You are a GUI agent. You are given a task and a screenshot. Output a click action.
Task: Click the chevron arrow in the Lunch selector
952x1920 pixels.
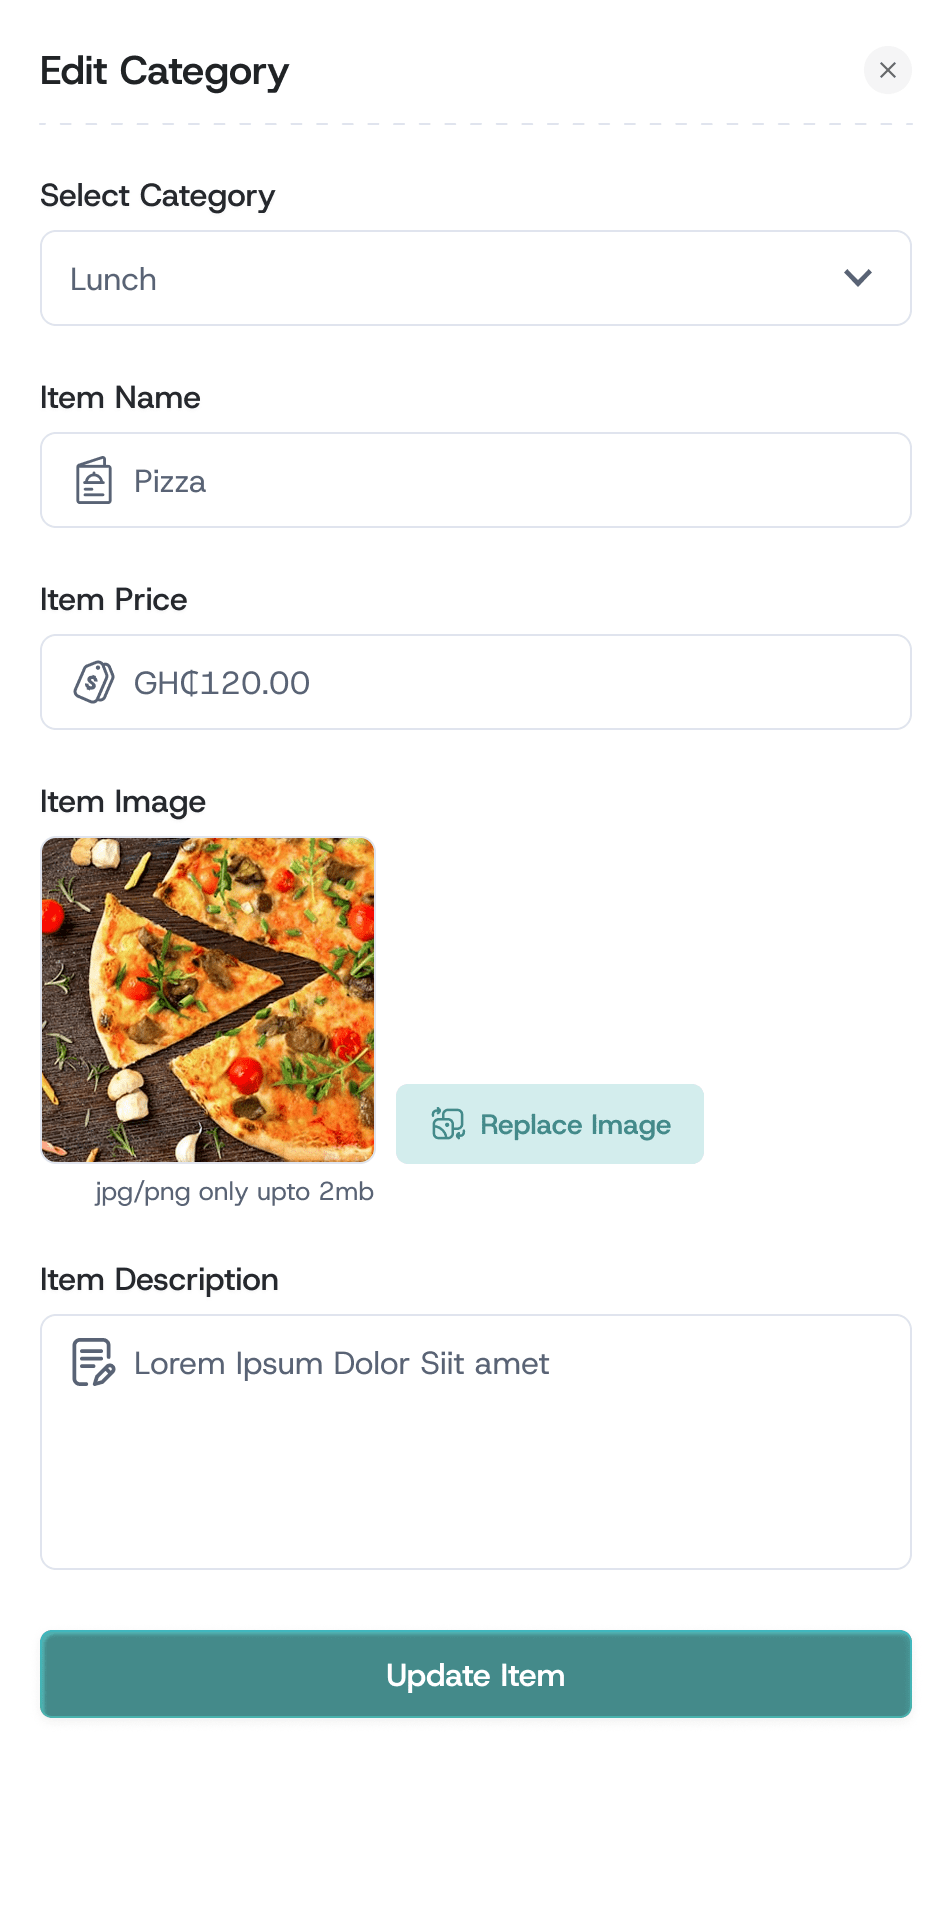858,278
